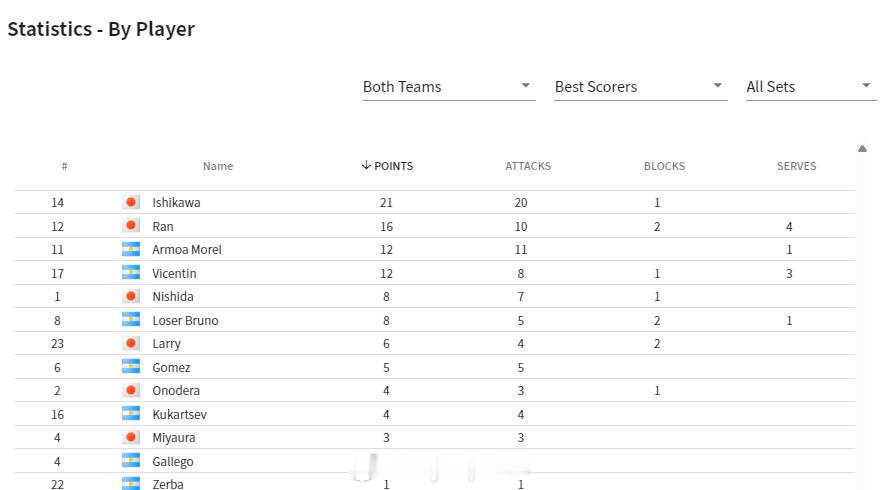Click the Japan flag next to Ishikawa
Viewport: 882px width, 490px height.
(x=131, y=203)
